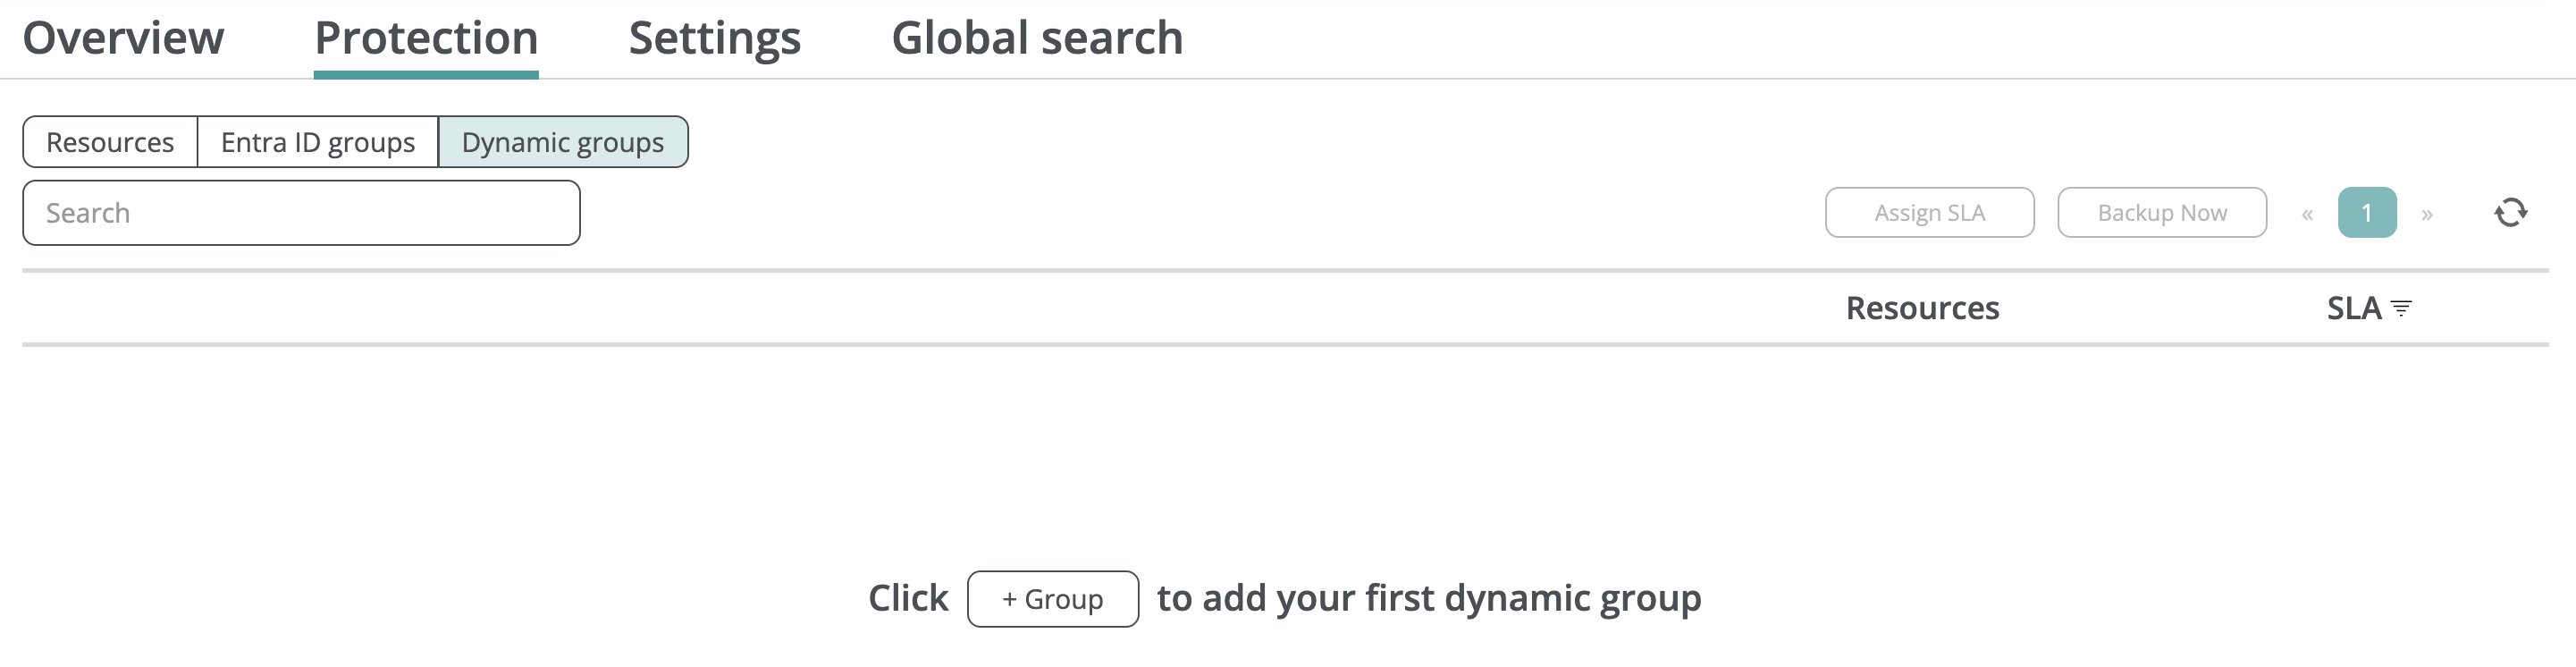Go to the next page arrow
Screen dimensions: 2576x667
2427,214
